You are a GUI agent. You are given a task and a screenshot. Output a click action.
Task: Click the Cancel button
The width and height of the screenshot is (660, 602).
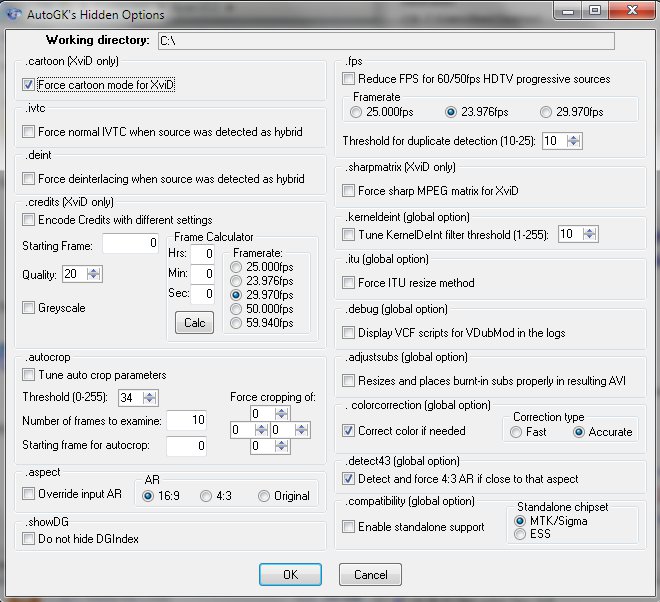tap(370, 575)
